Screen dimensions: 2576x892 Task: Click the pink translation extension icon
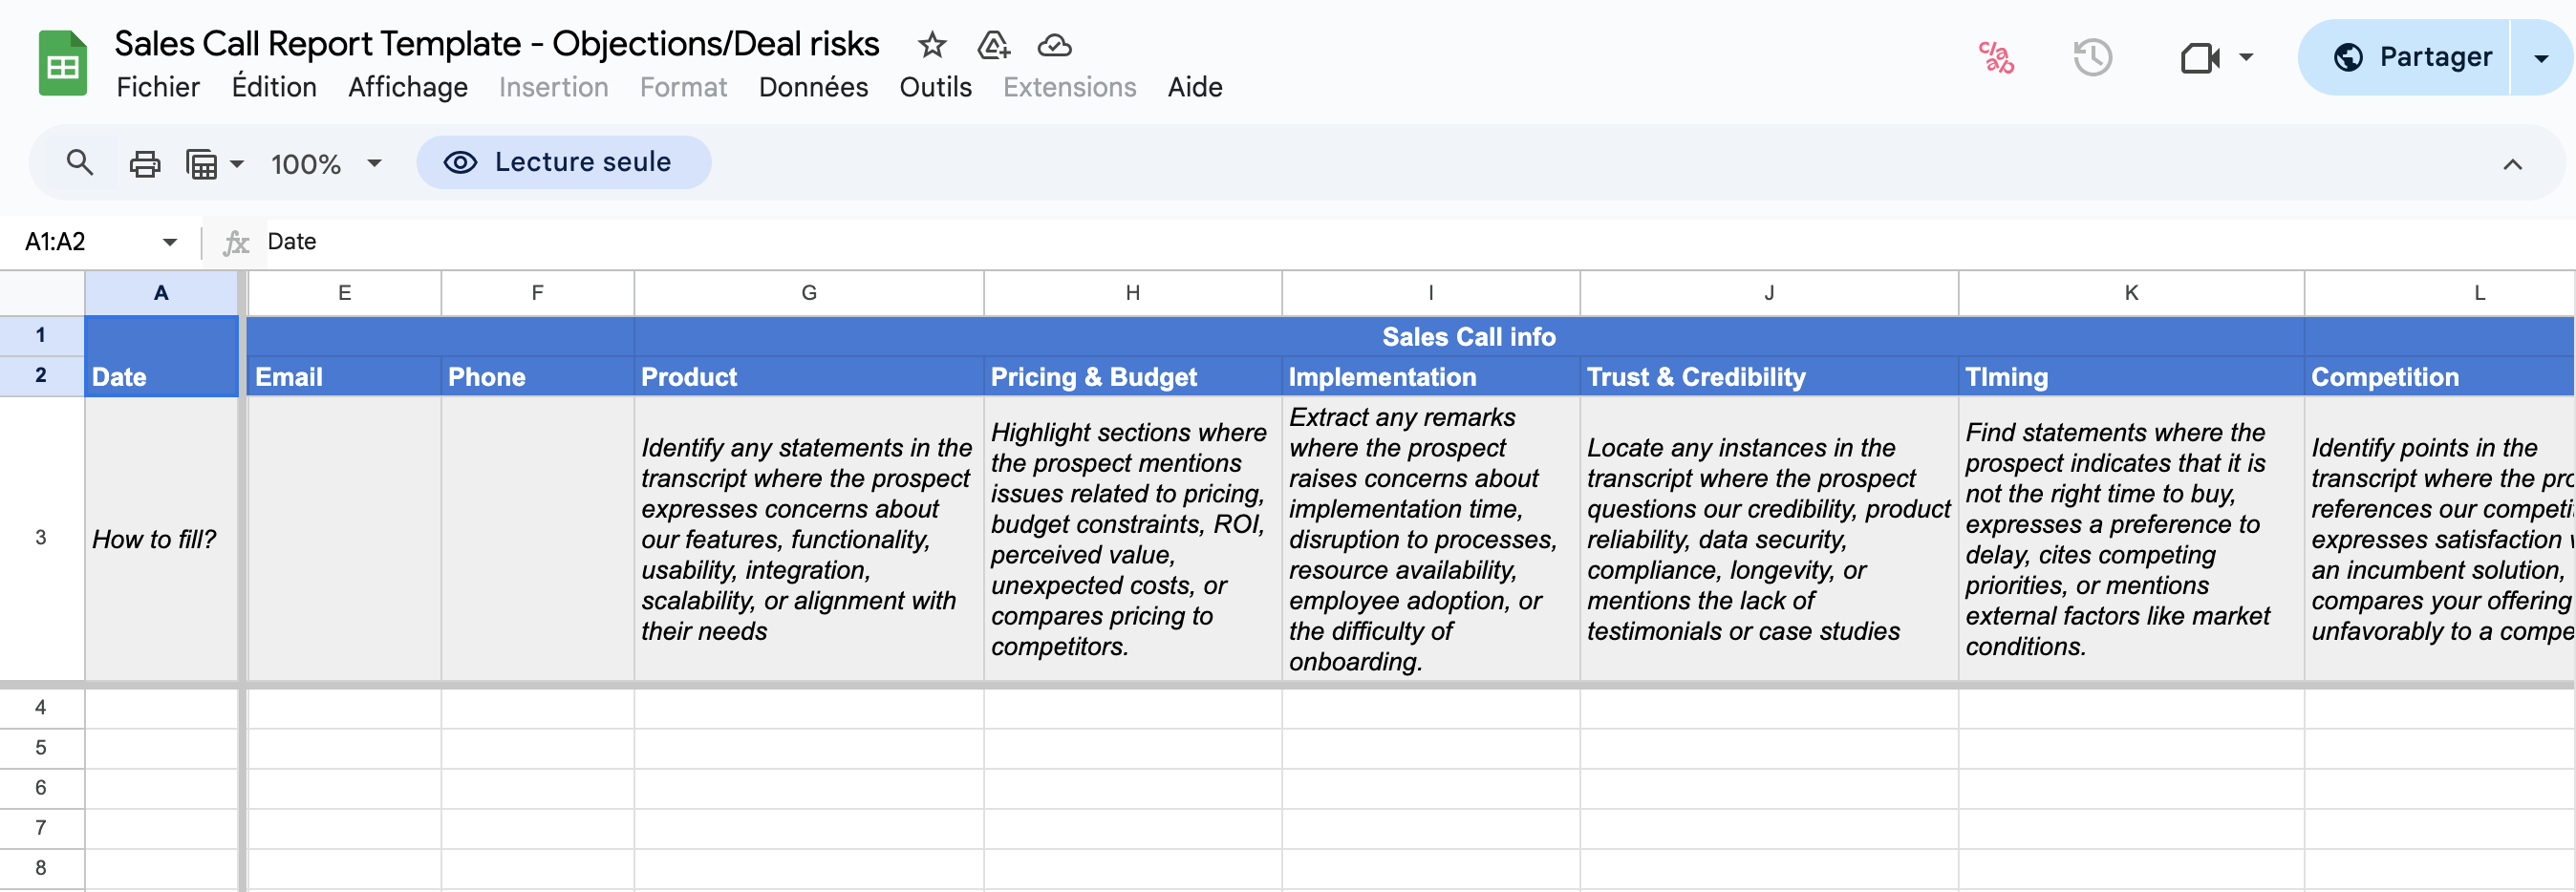[x=1996, y=58]
